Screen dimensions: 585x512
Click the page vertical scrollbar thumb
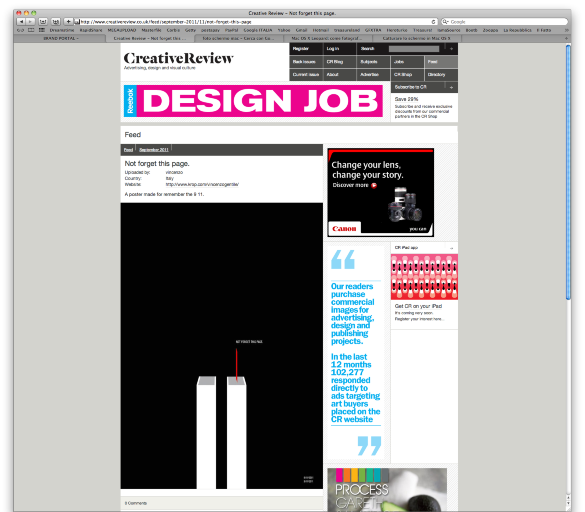[x=568, y=172]
